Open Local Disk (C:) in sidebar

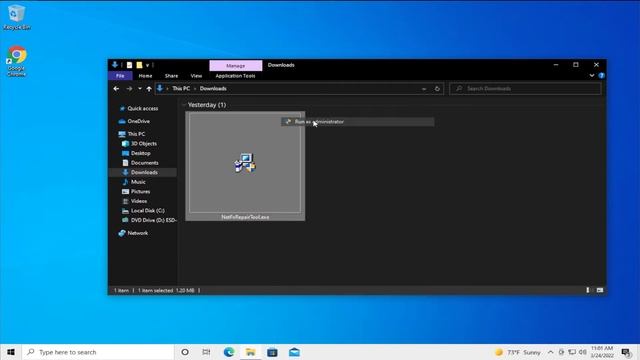(x=147, y=211)
